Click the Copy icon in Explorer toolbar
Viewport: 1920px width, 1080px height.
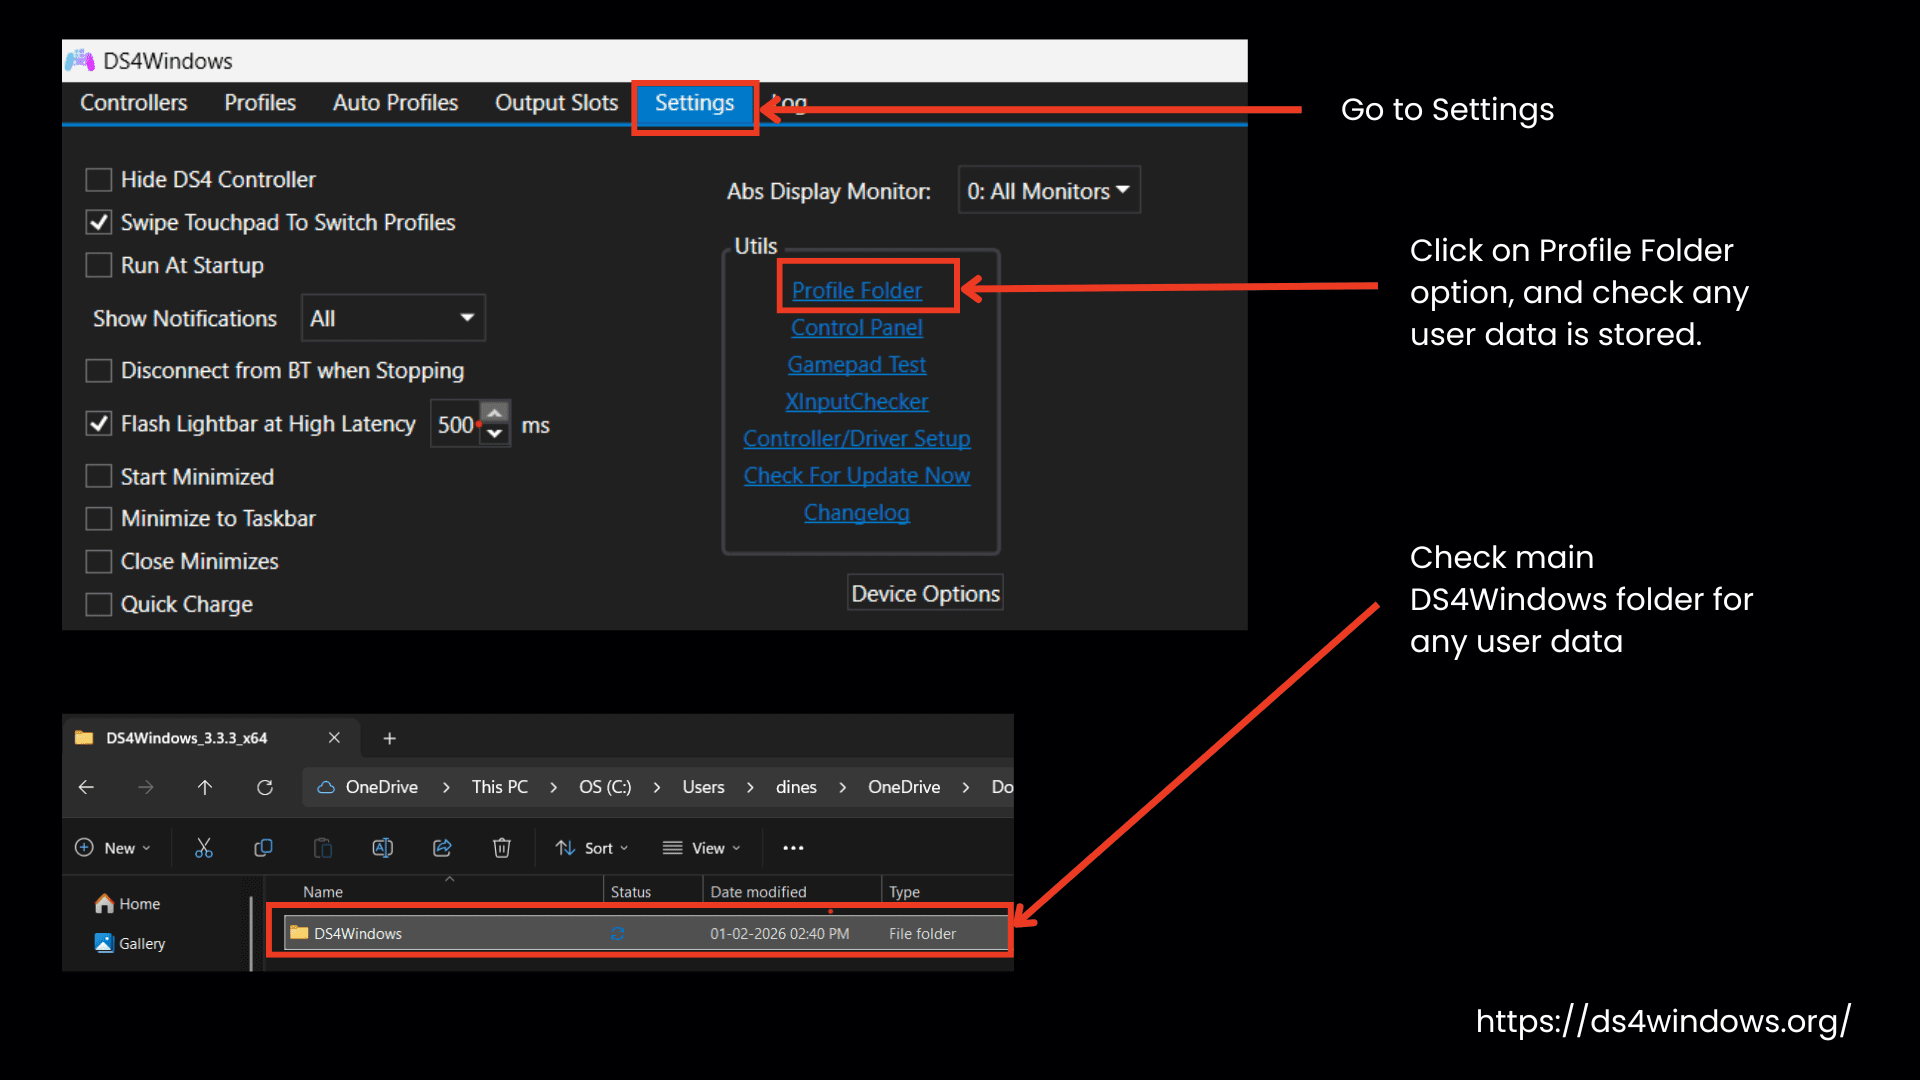point(263,848)
